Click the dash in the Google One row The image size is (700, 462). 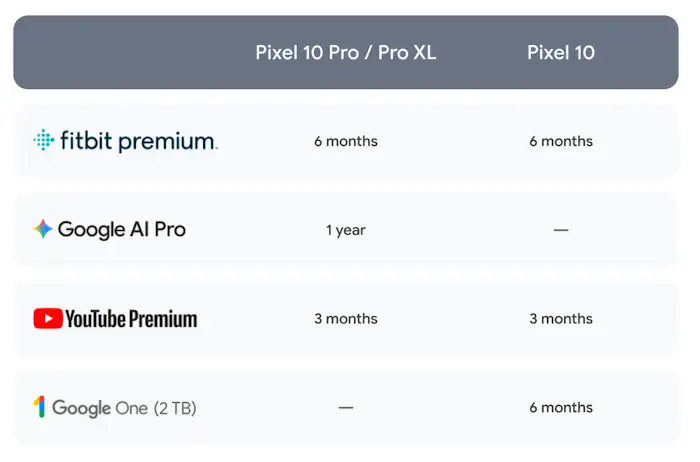[345, 408]
